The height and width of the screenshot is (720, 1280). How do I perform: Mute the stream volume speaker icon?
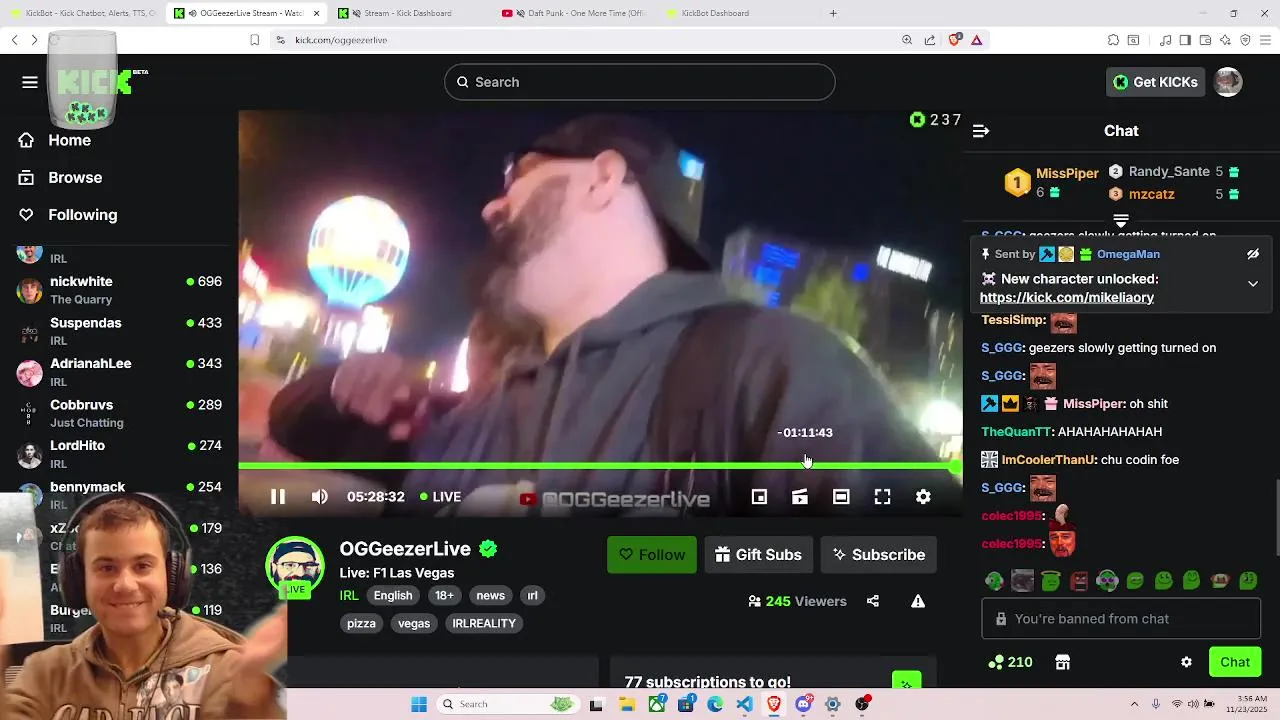319,497
